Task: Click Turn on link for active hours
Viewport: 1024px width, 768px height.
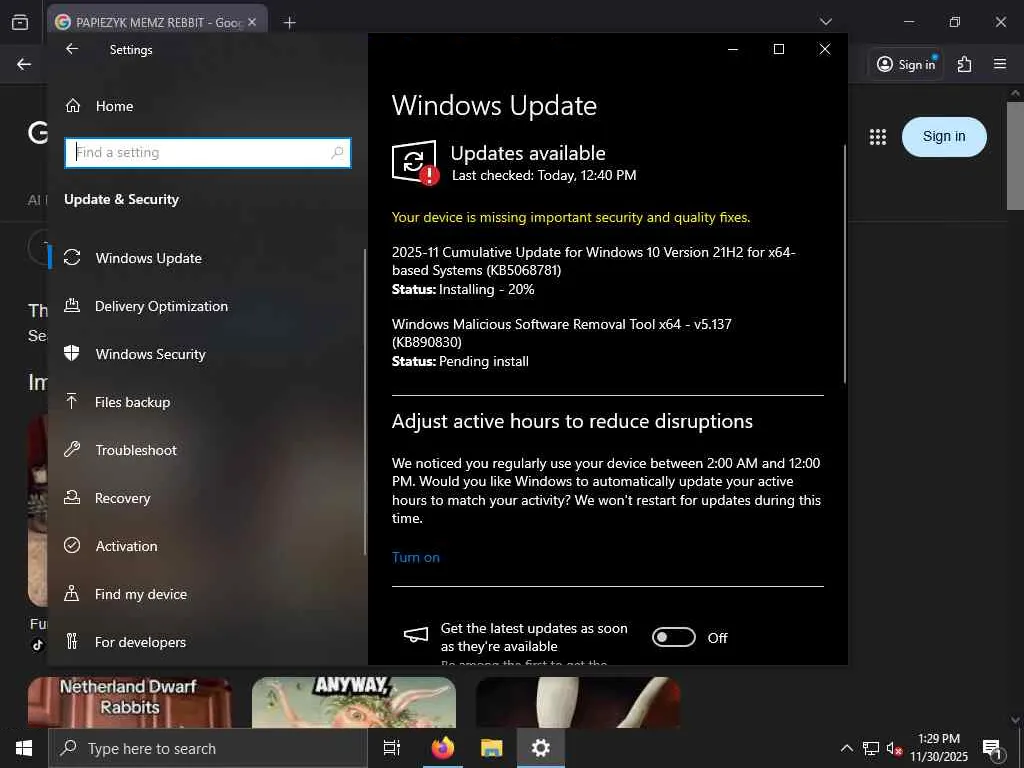Action: (x=416, y=558)
